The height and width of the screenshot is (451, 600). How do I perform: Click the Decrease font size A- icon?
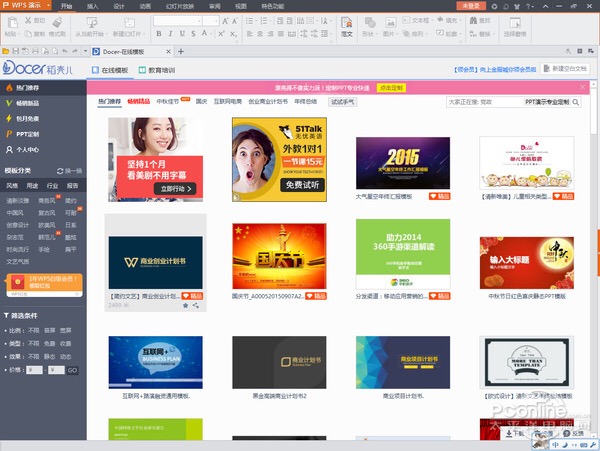click(x=235, y=21)
